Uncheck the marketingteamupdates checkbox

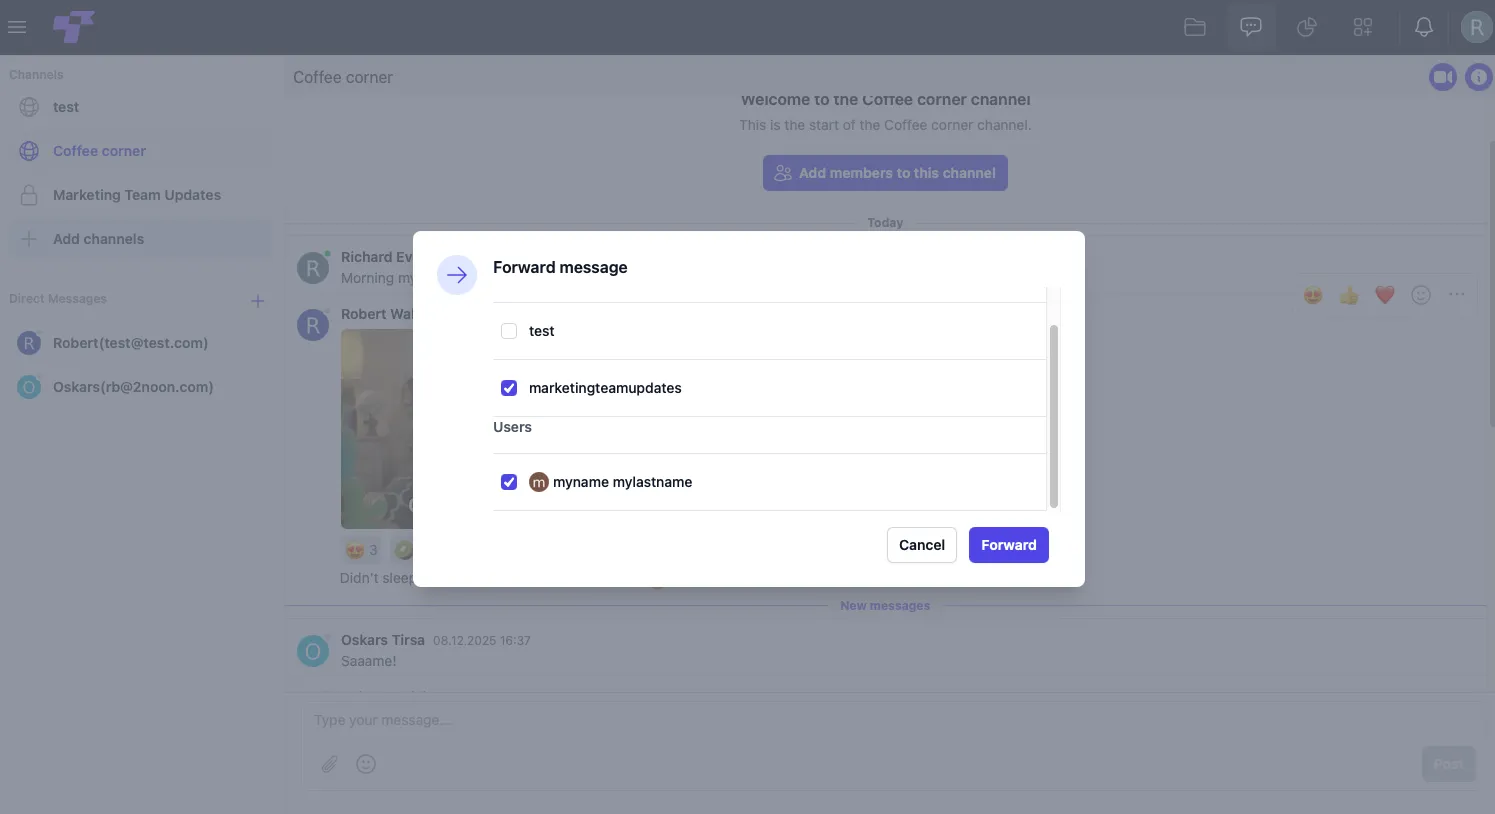click(x=509, y=388)
